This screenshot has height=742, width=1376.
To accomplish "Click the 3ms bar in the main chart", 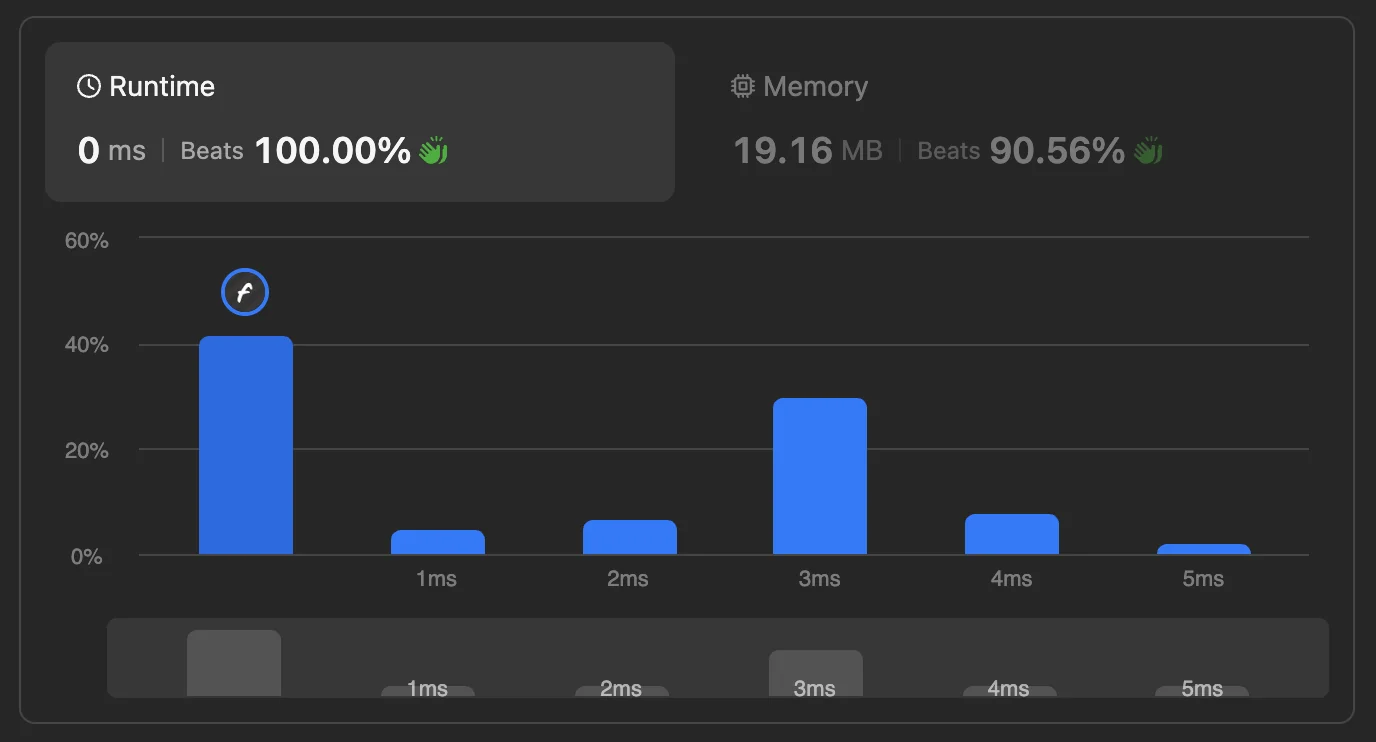I will 820,476.
